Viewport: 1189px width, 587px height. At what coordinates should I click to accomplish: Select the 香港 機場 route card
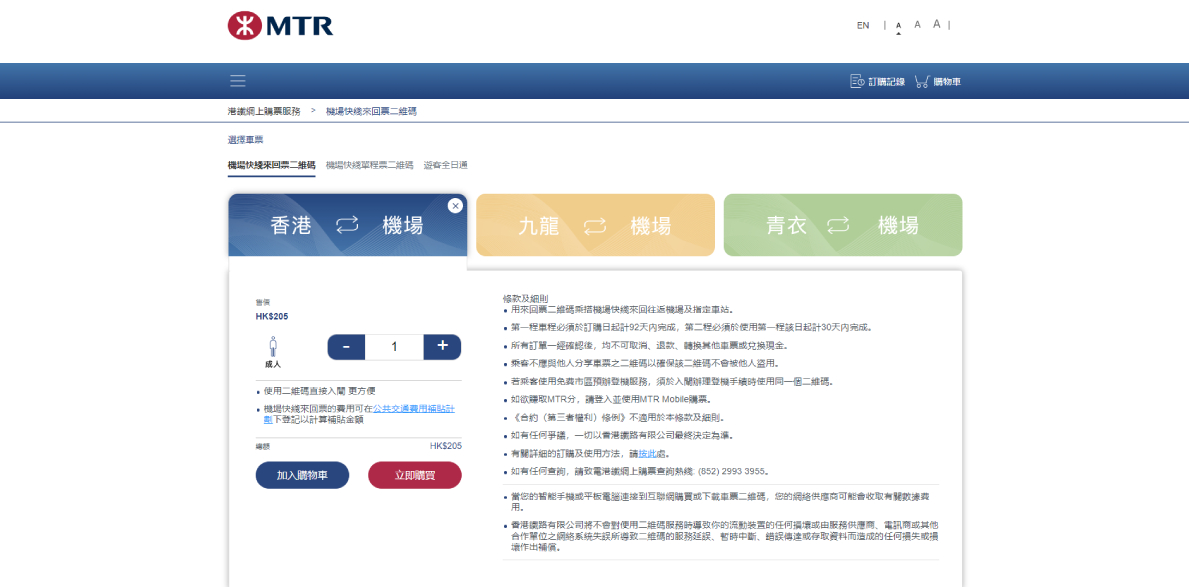tap(347, 225)
